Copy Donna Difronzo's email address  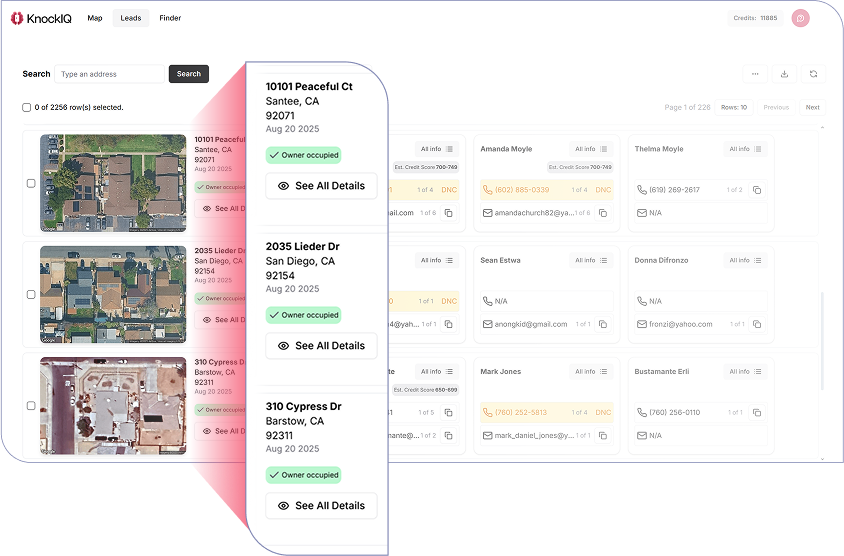click(x=757, y=324)
